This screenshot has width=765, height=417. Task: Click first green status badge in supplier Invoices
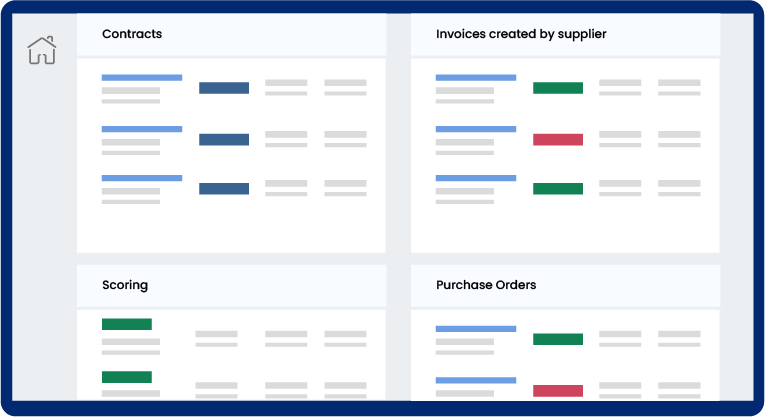558,88
